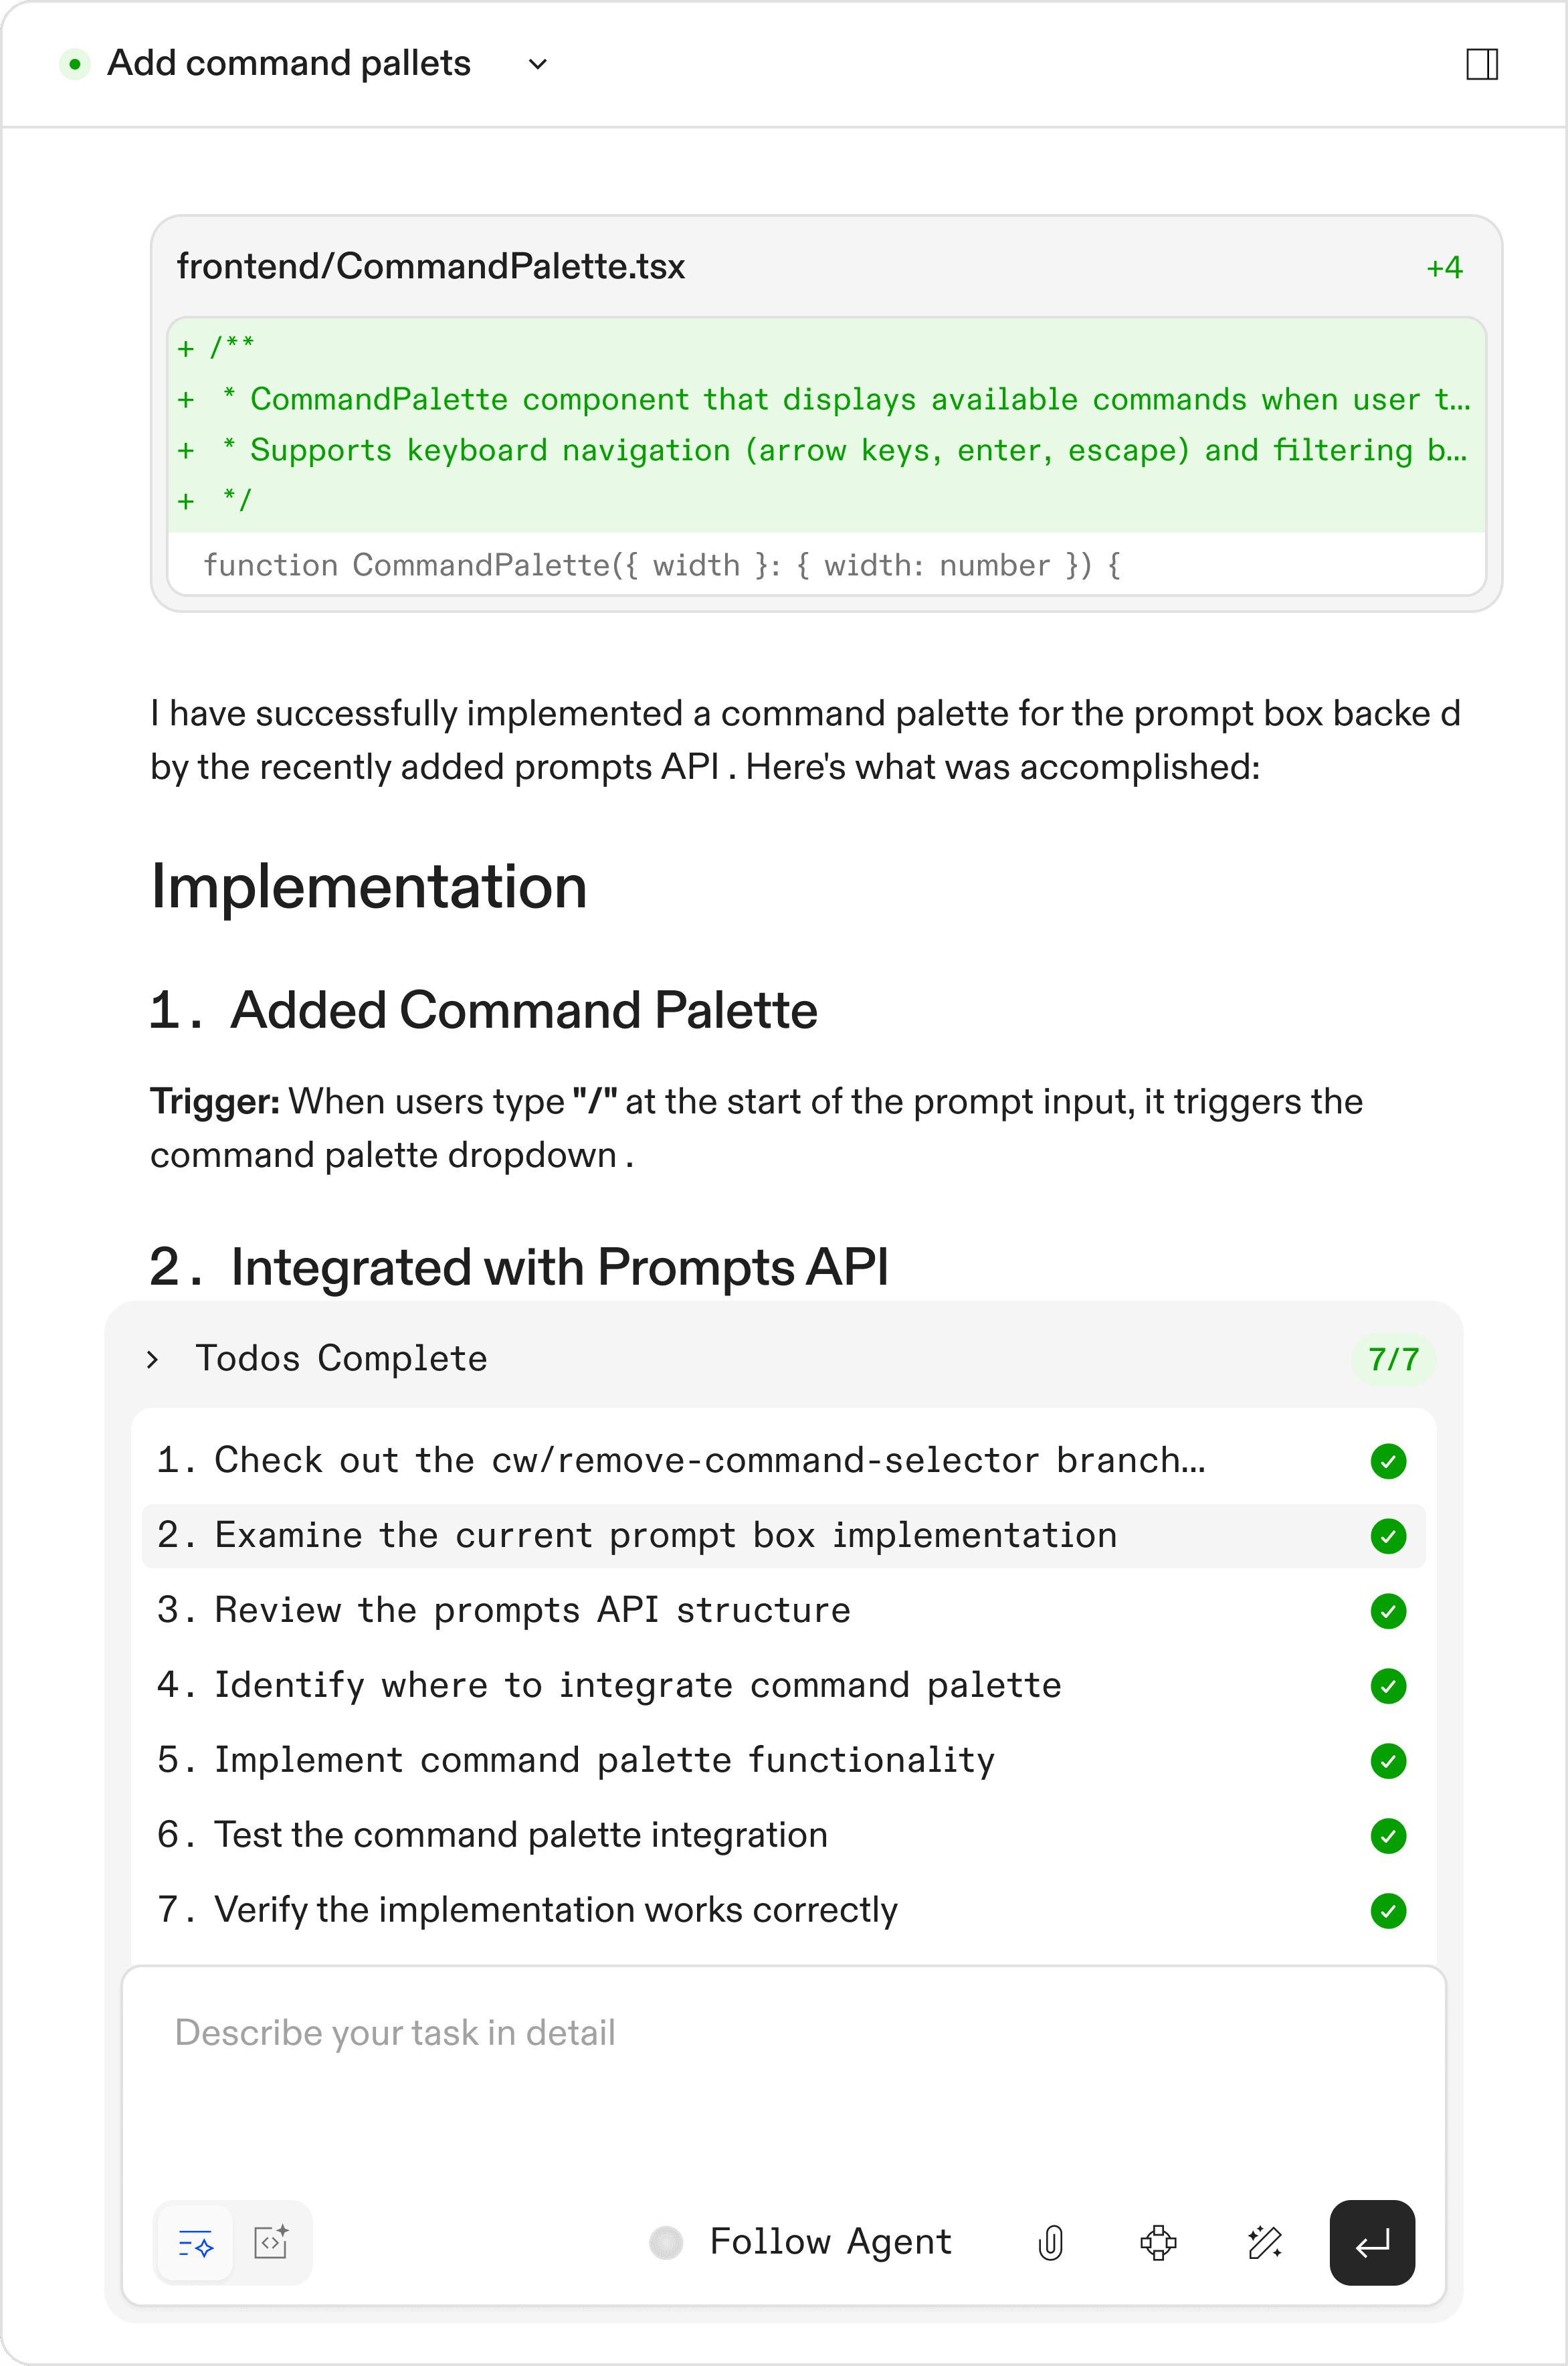Screen dimensions: 1568x2366
Task: Open the workflow nodes icon
Action: tap(1158, 2243)
